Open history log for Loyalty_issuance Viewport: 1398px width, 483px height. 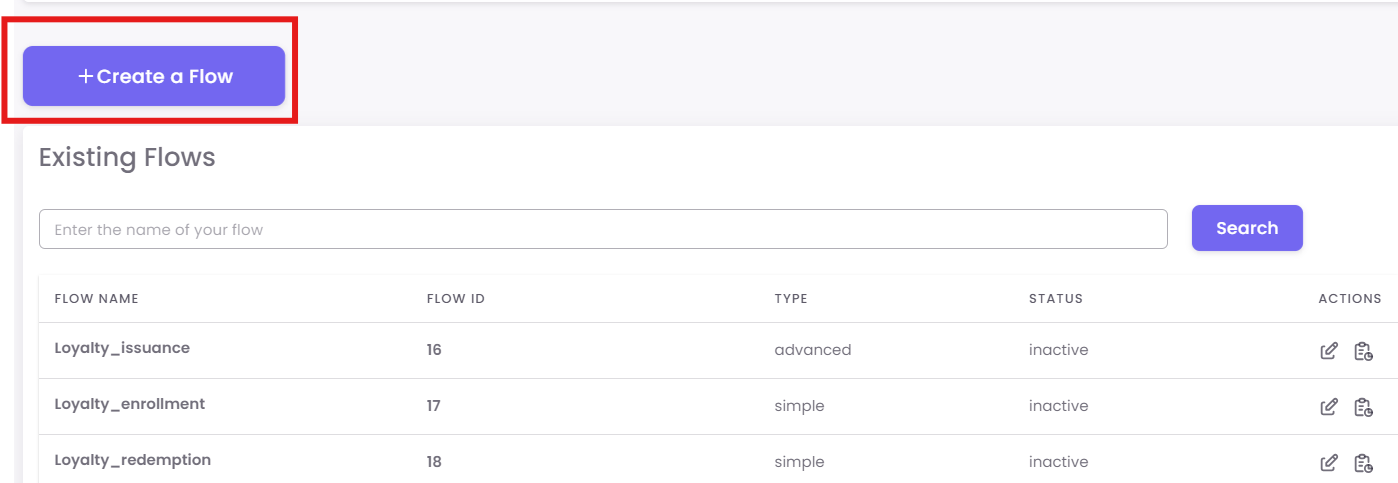pos(1363,351)
